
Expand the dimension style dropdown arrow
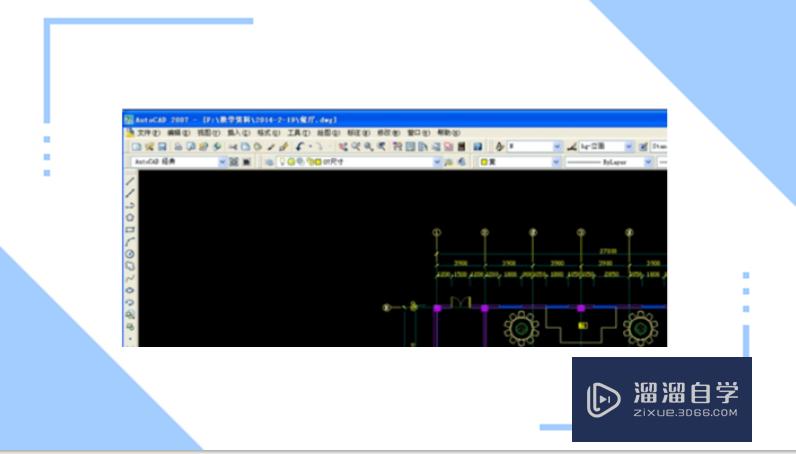629,147
